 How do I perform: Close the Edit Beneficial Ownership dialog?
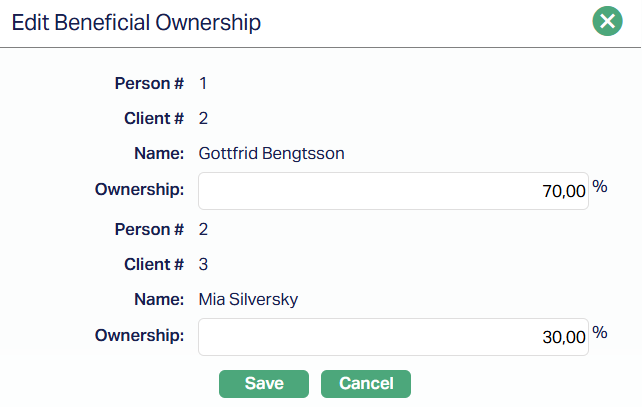click(607, 21)
